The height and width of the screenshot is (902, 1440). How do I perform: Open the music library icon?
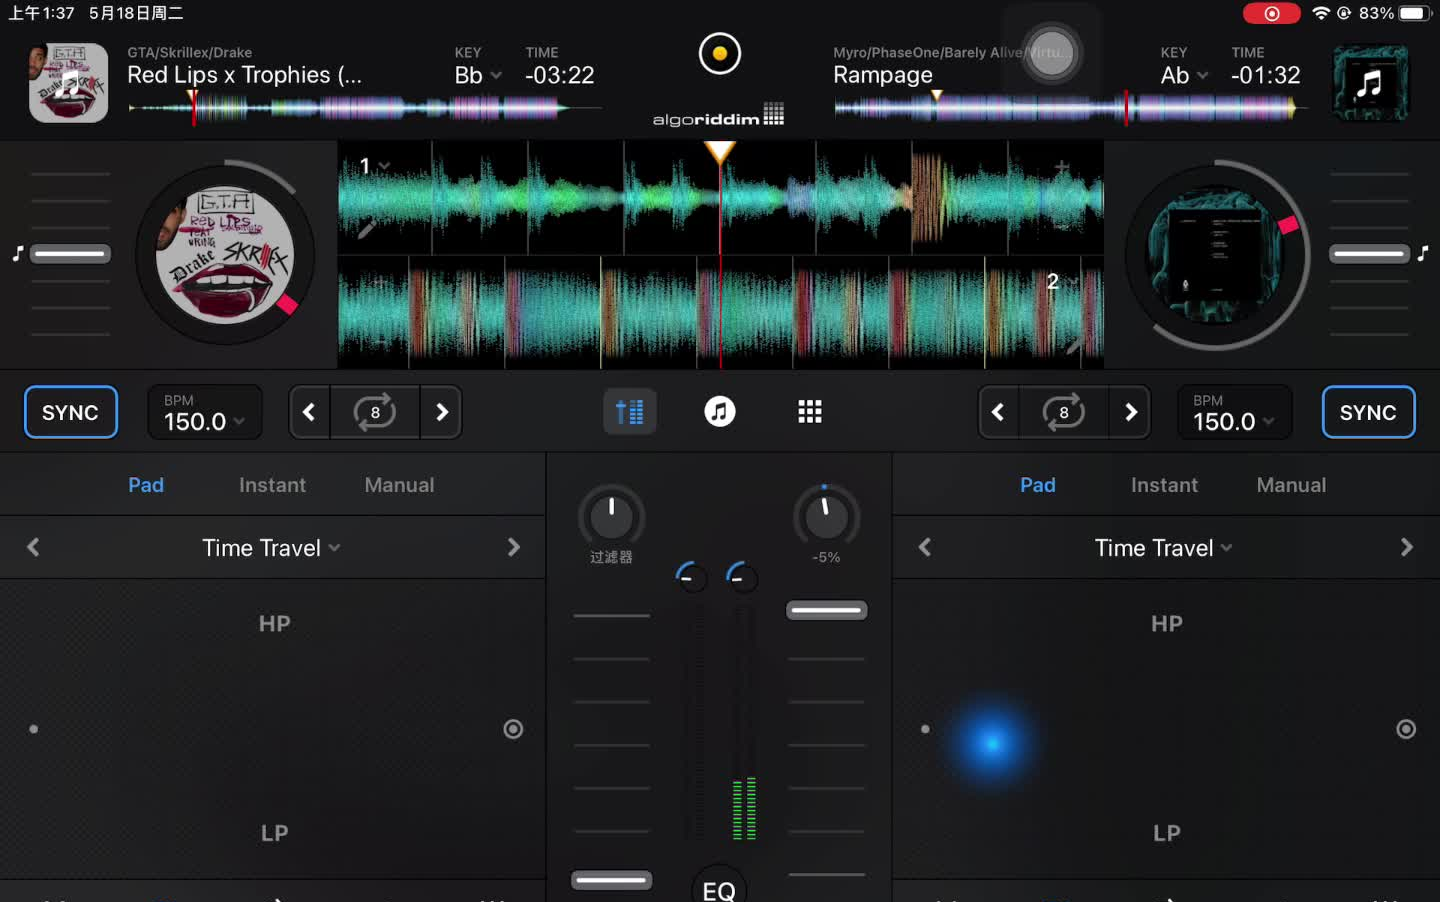720,412
